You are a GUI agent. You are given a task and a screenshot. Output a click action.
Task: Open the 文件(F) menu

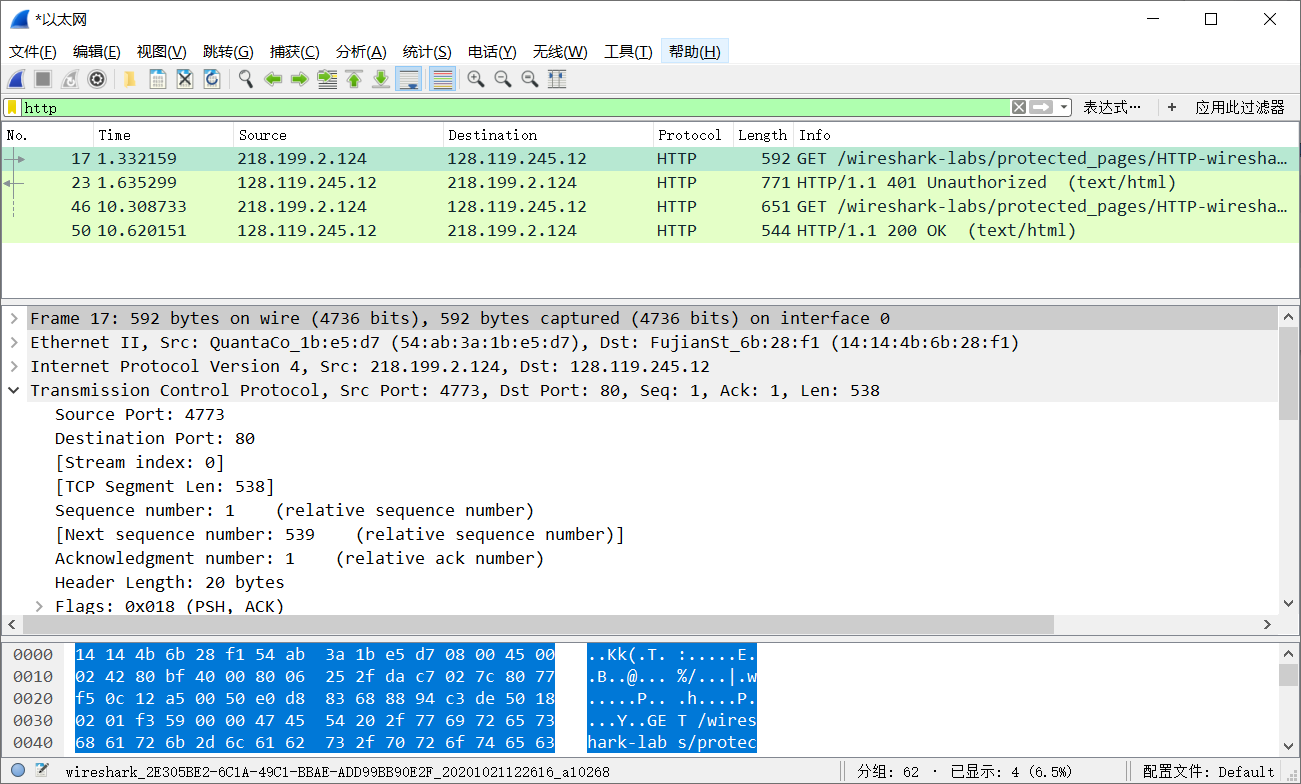pyautogui.click(x=33, y=52)
